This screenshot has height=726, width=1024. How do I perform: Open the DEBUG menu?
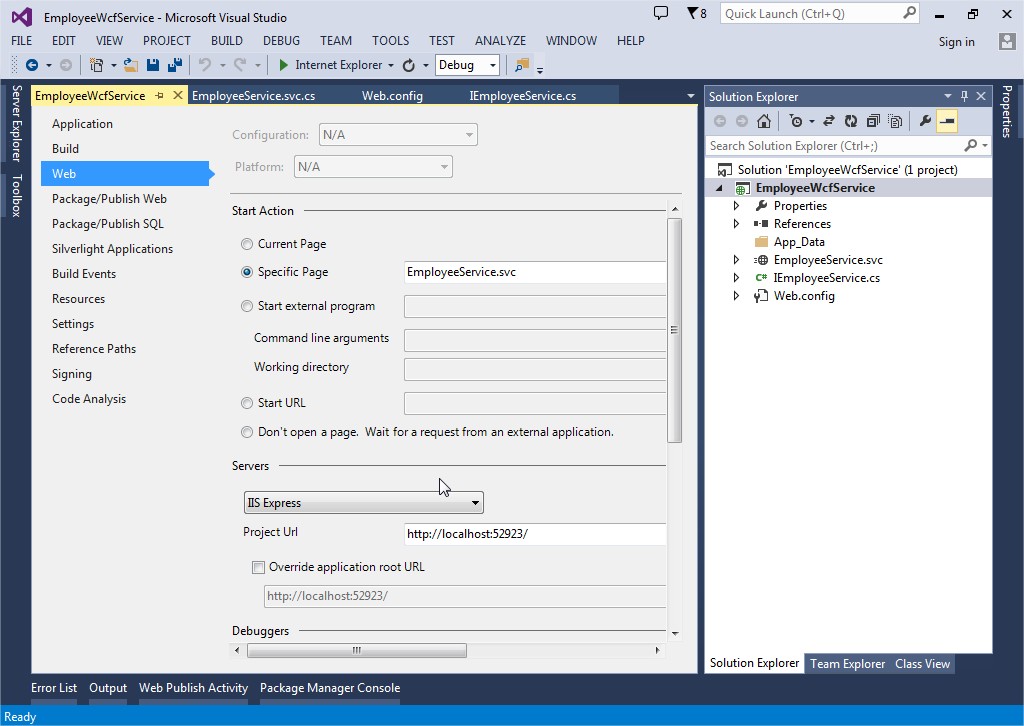point(281,41)
